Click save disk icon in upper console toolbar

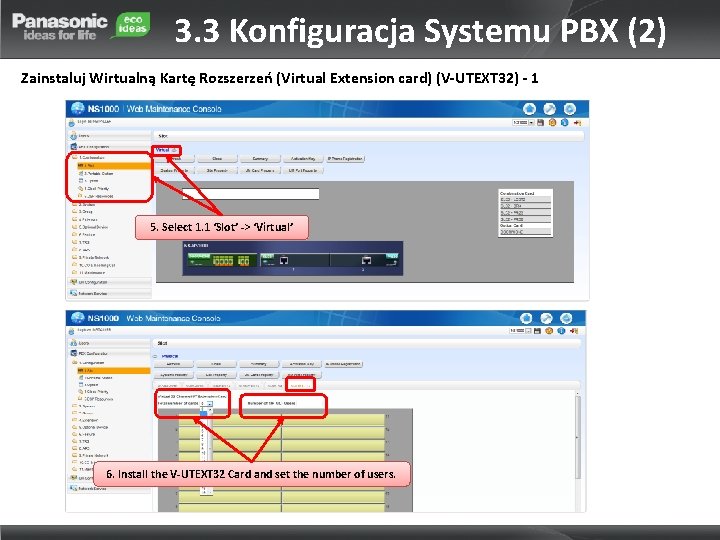click(540, 123)
